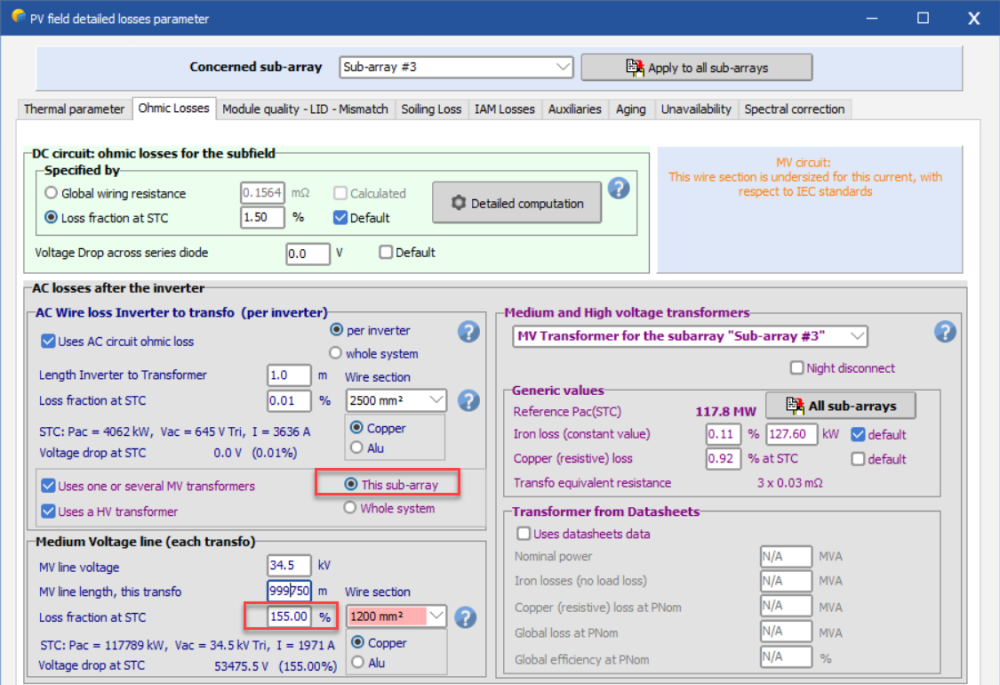
Task: Click help icon next to per inverter option
Action: [x=468, y=332]
